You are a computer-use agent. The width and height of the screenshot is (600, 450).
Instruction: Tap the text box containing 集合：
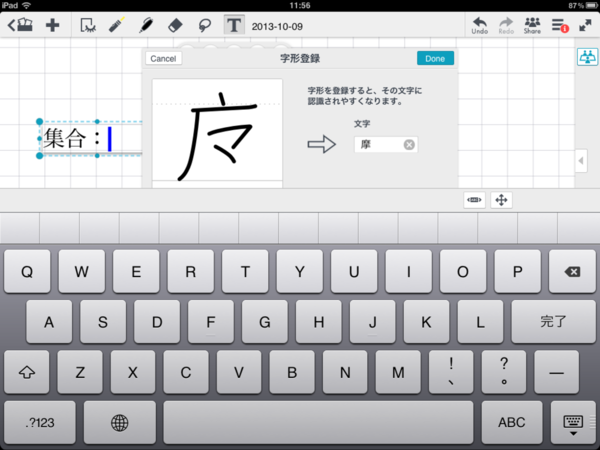tap(91, 139)
